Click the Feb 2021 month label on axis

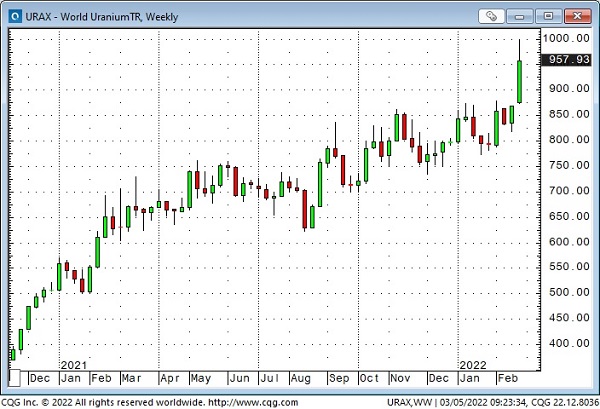101,378
